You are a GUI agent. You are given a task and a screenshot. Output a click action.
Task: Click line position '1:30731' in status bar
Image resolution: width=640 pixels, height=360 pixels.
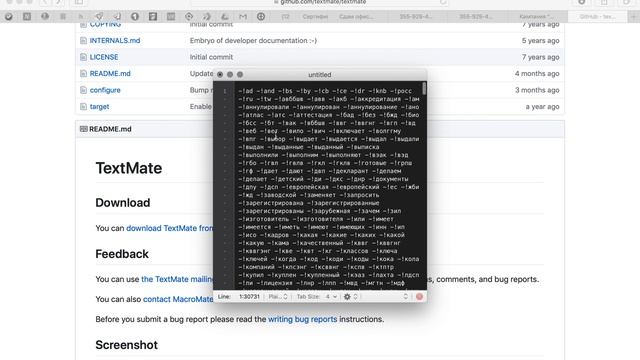pos(249,297)
